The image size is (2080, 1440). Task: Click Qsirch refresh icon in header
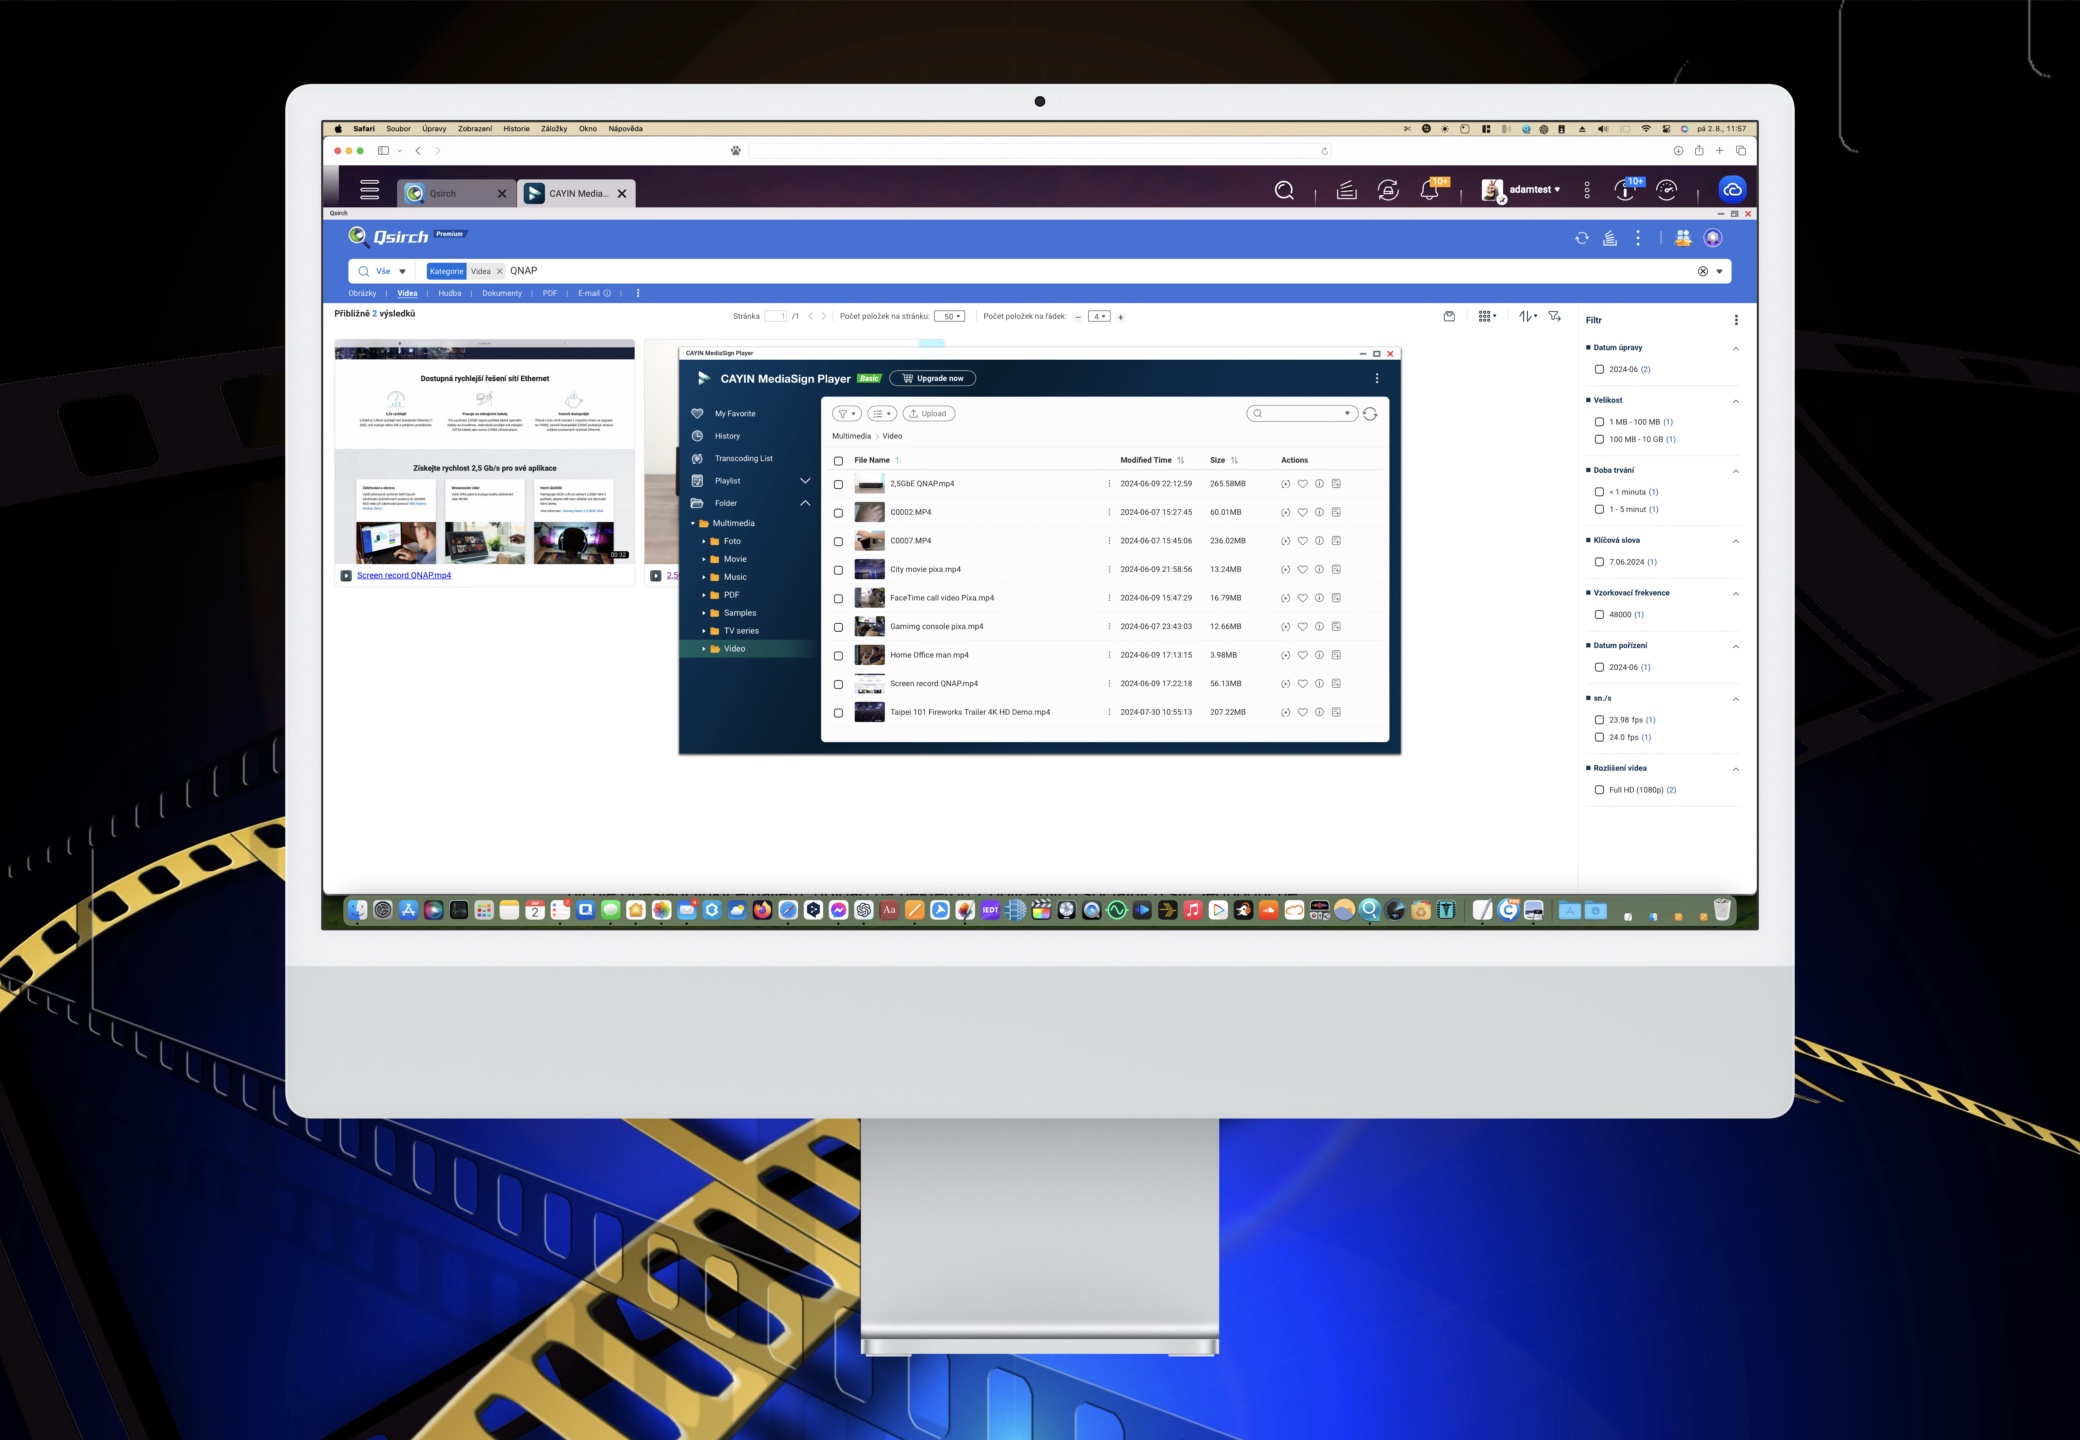[x=1581, y=238]
